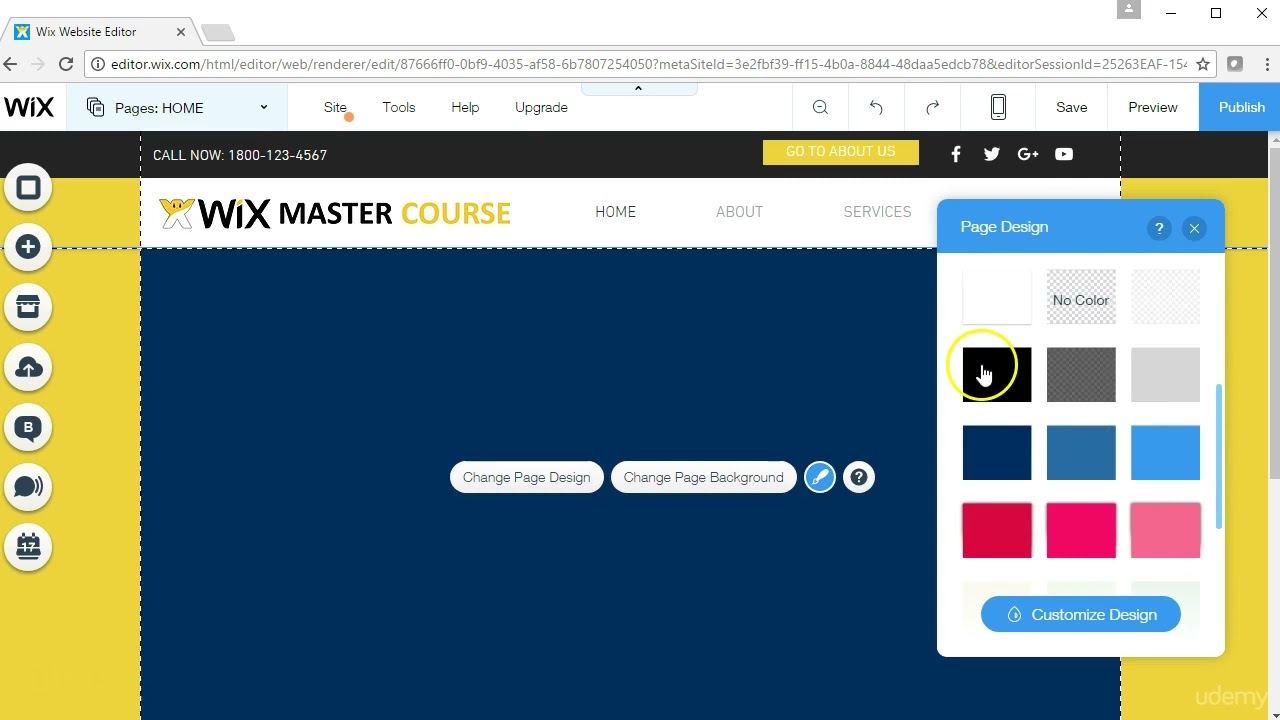Choose the dark gray swatch
This screenshot has width=1280, height=720.
click(x=1081, y=375)
